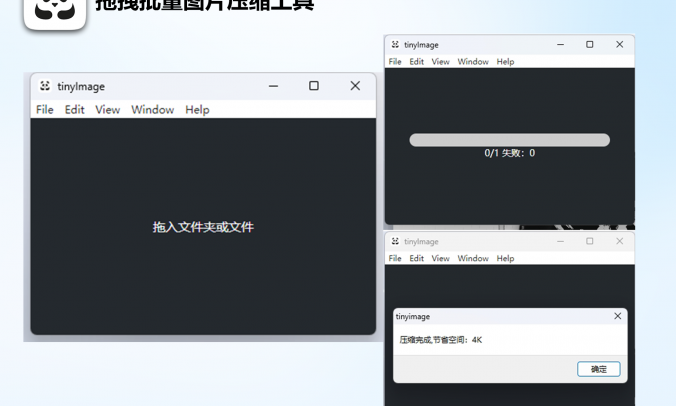Click the 0/1 失败: 0 status text

pos(510,153)
